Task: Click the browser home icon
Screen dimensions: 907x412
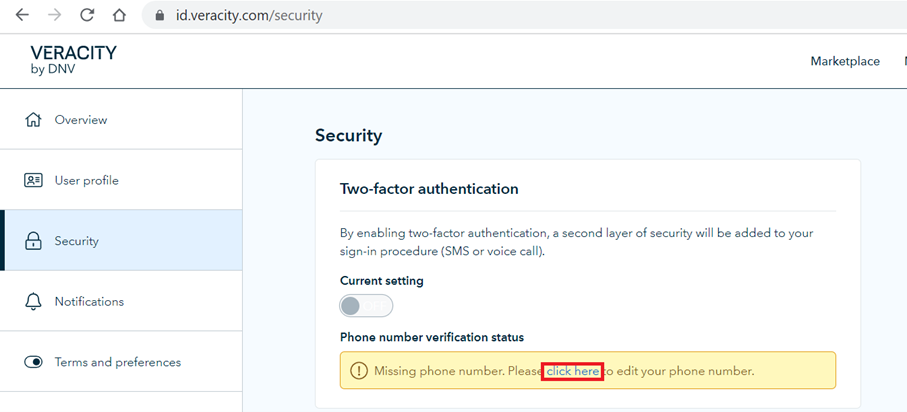Action: point(119,16)
